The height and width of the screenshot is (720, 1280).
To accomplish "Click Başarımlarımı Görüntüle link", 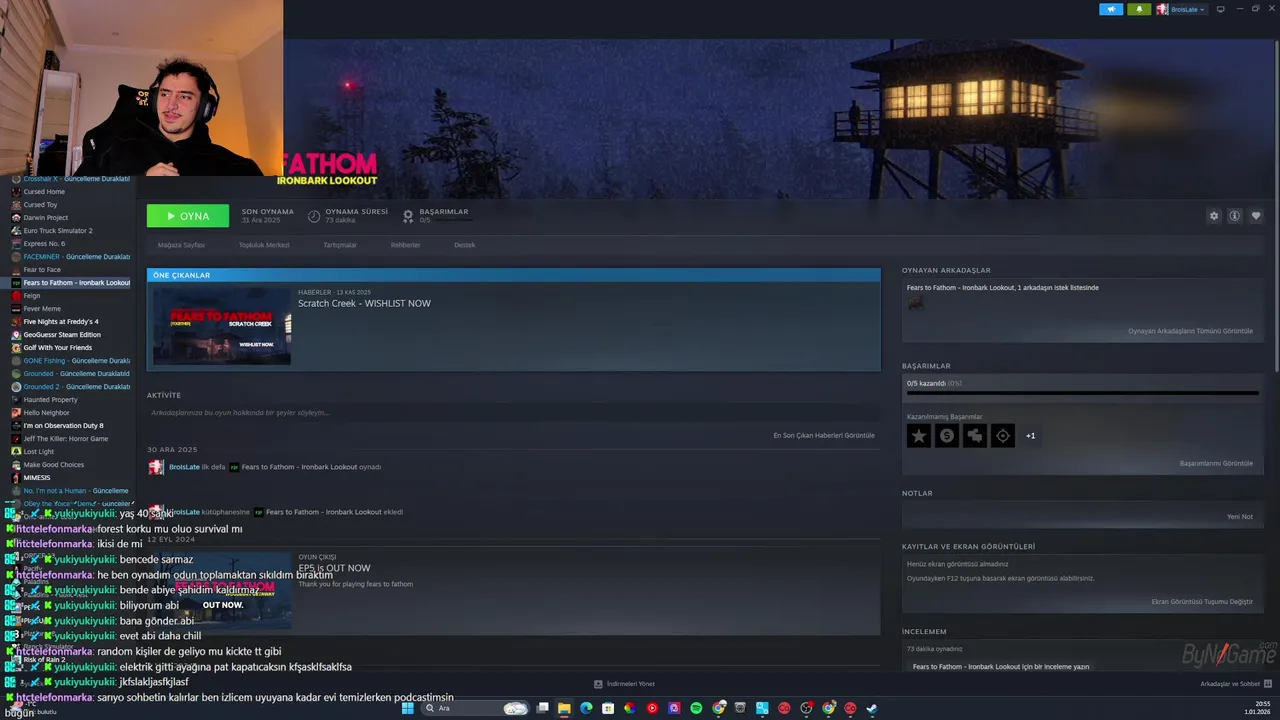I will pos(1216,463).
